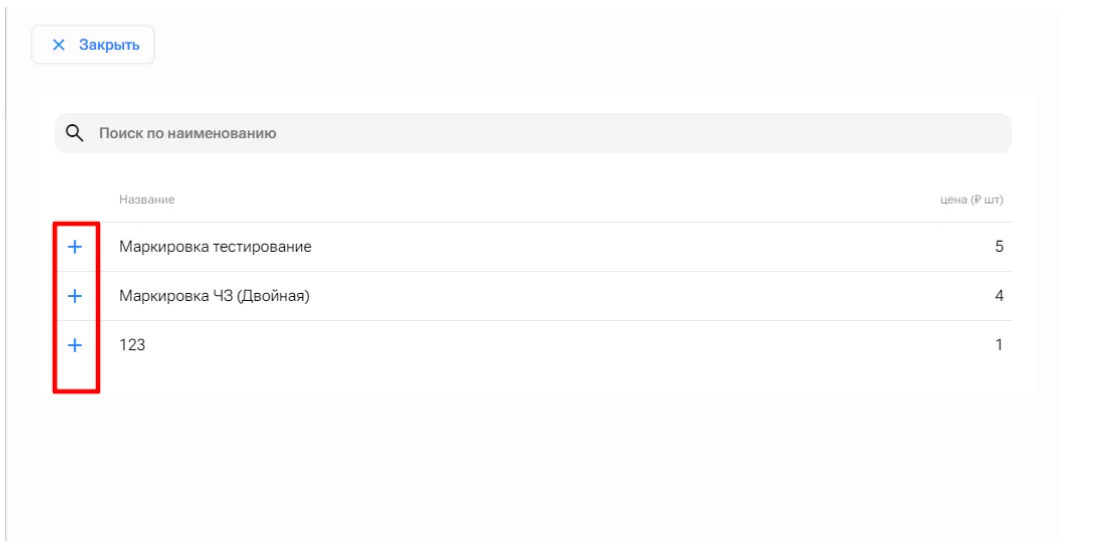The width and height of the screenshot is (1117, 541).
Task: Click the magnifier icon in the search bar
Action: click(74, 133)
